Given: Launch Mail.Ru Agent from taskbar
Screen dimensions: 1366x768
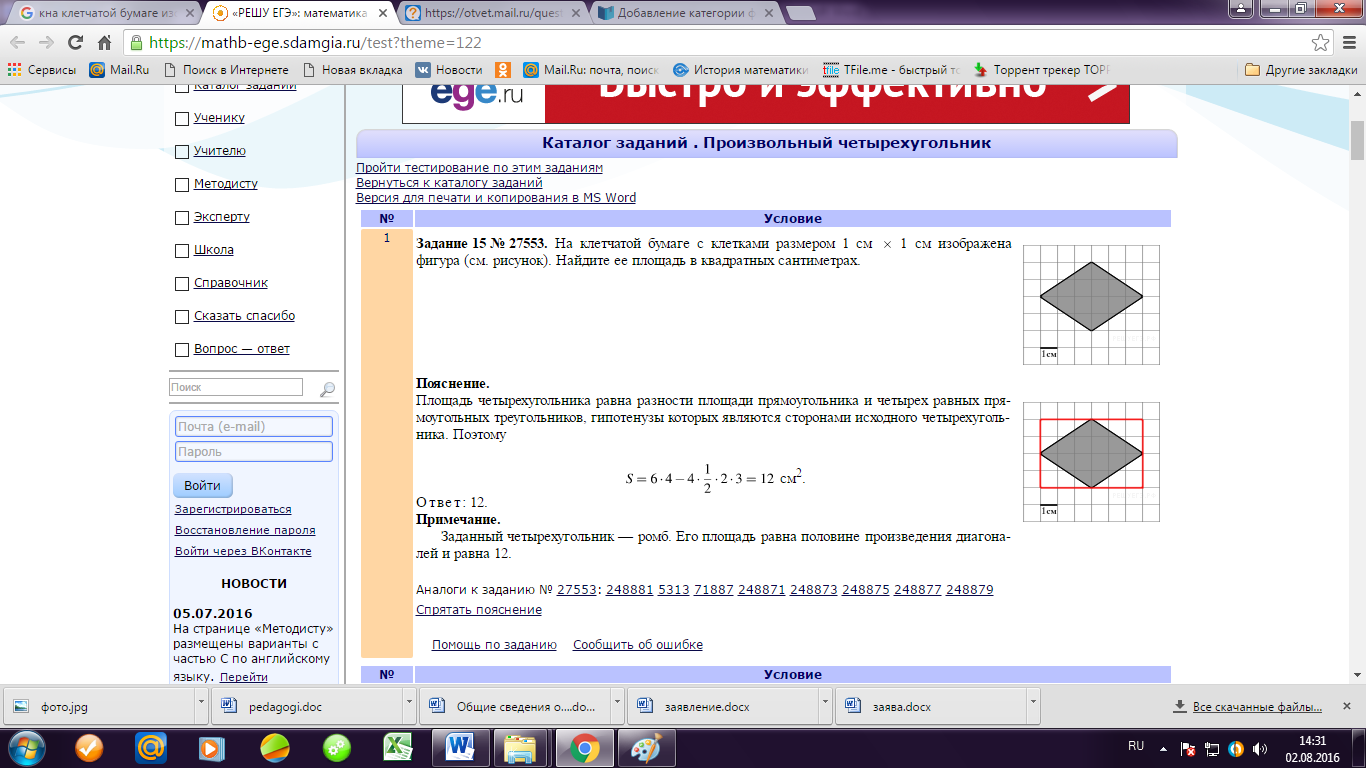Looking at the screenshot, I should (151, 747).
